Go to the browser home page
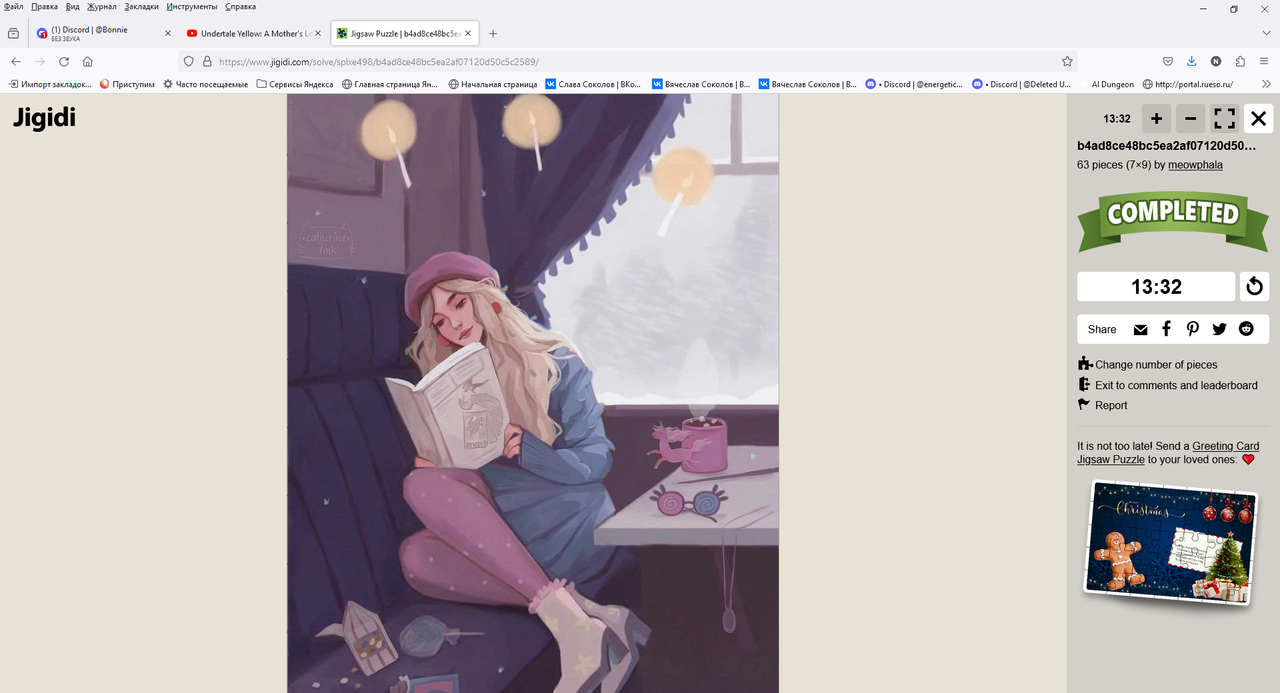This screenshot has height=693, width=1280. click(88, 61)
